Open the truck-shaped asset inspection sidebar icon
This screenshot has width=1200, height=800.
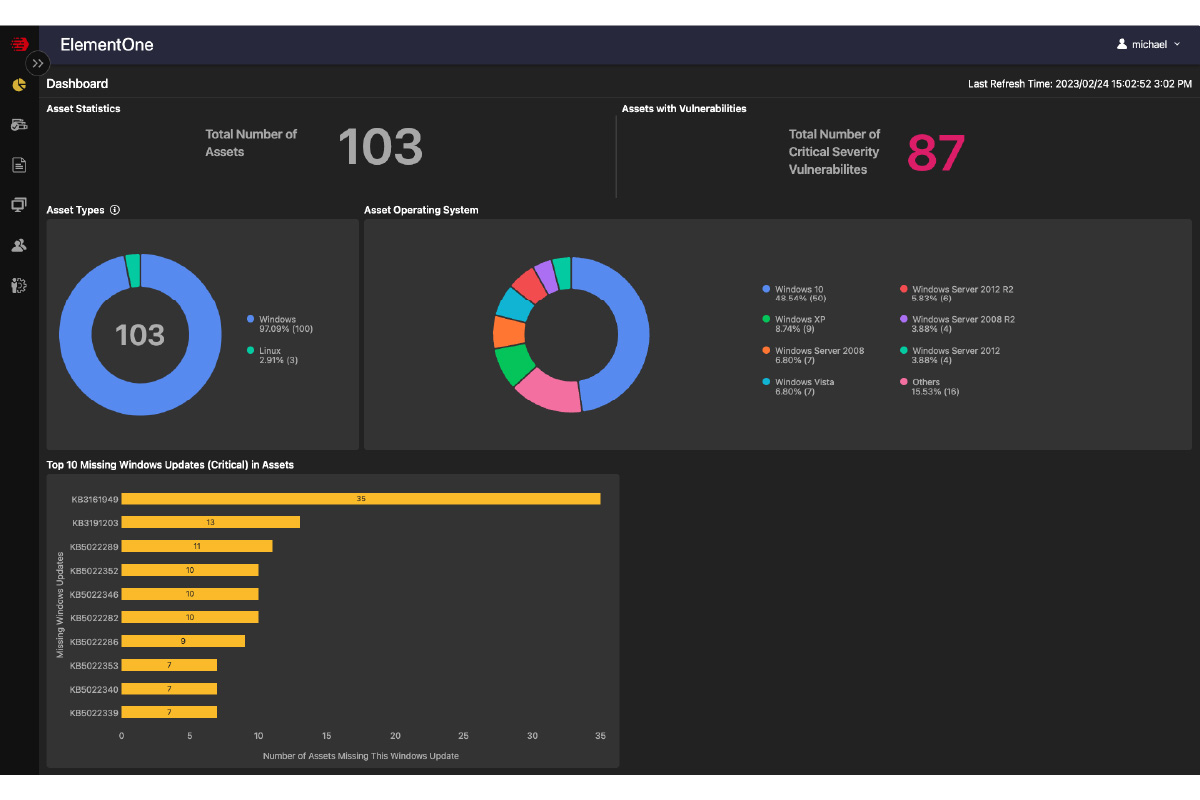coord(19,125)
